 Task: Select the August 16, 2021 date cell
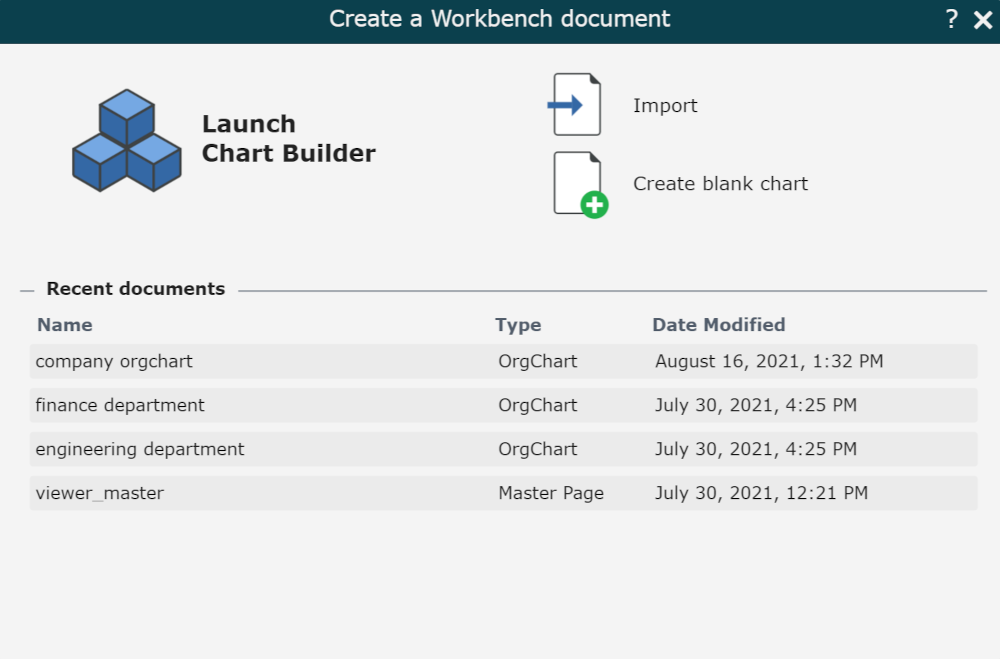click(x=768, y=362)
